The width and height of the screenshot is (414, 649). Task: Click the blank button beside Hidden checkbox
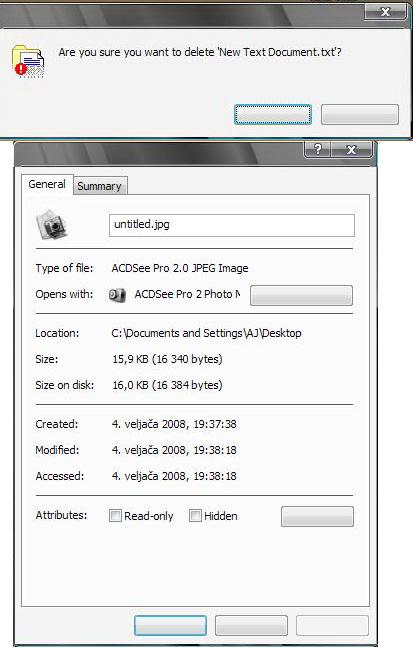(x=317, y=517)
